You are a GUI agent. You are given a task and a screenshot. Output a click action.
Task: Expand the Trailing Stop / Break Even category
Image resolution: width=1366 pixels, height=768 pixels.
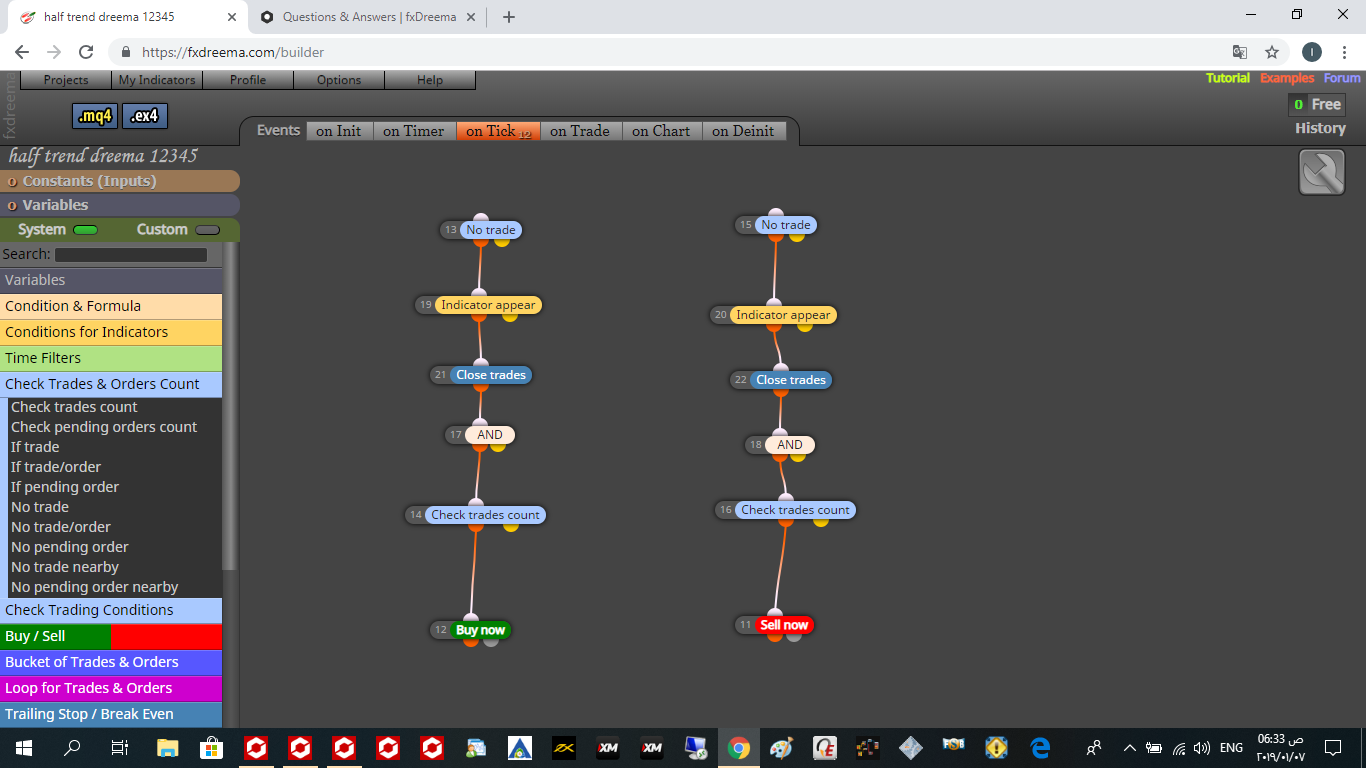coord(111,714)
